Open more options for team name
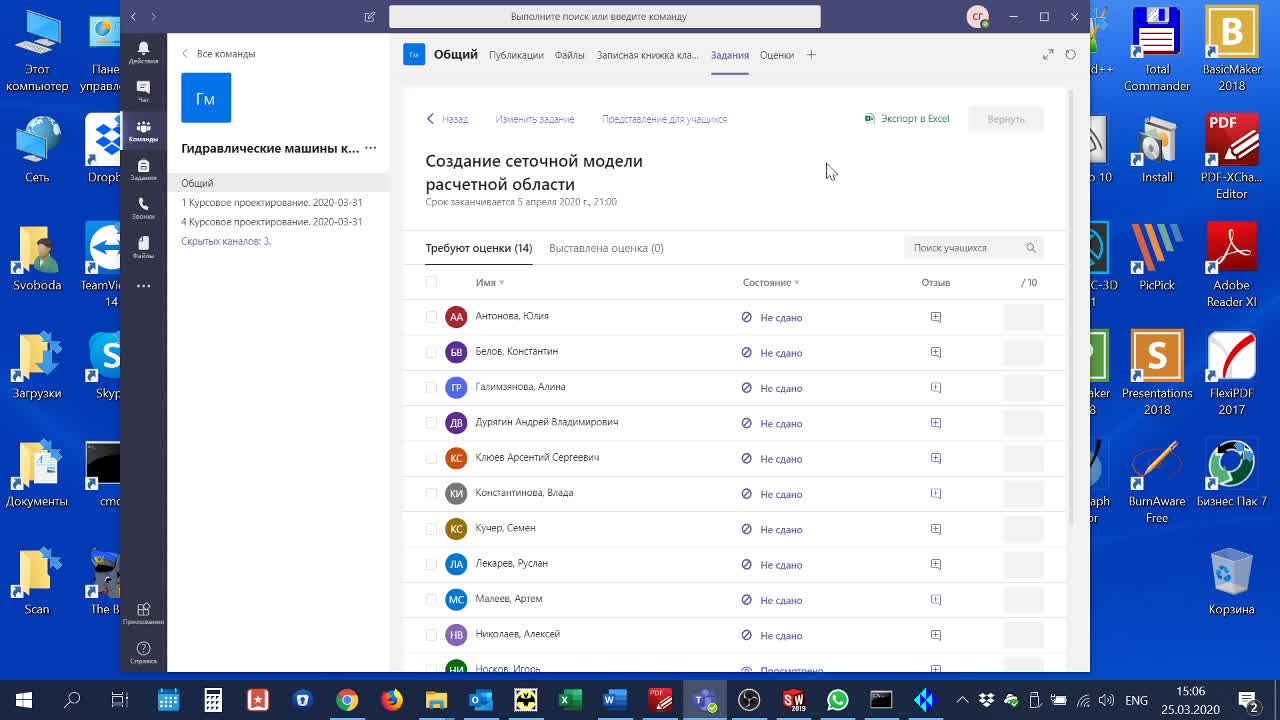The height and width of the screenshot is (720, 1280). click(370, 148)
